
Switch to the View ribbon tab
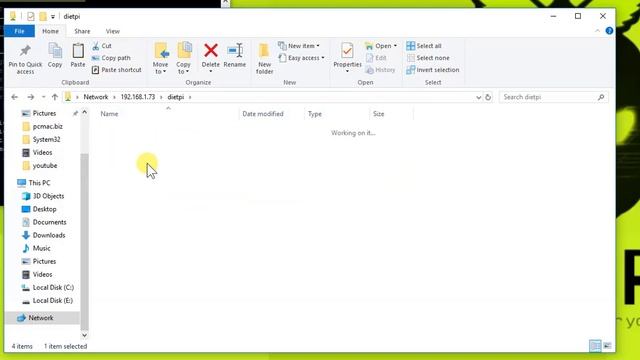point(113,31)
